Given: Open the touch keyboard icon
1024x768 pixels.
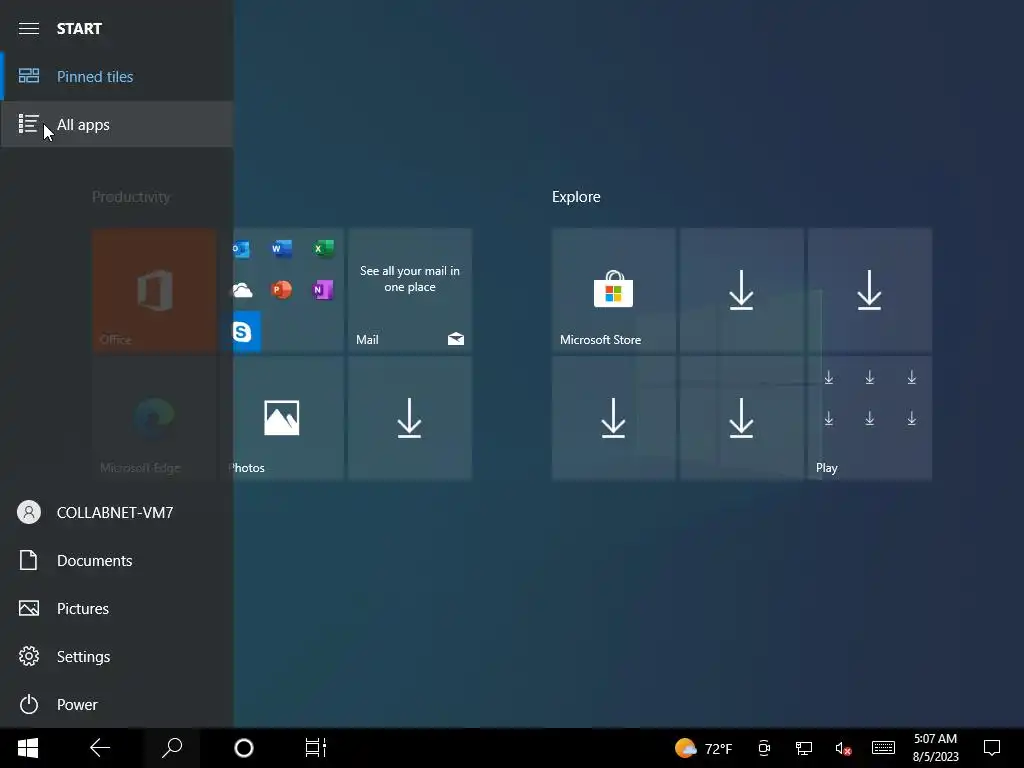Looking at the screenshot, I should coord(883,748).
